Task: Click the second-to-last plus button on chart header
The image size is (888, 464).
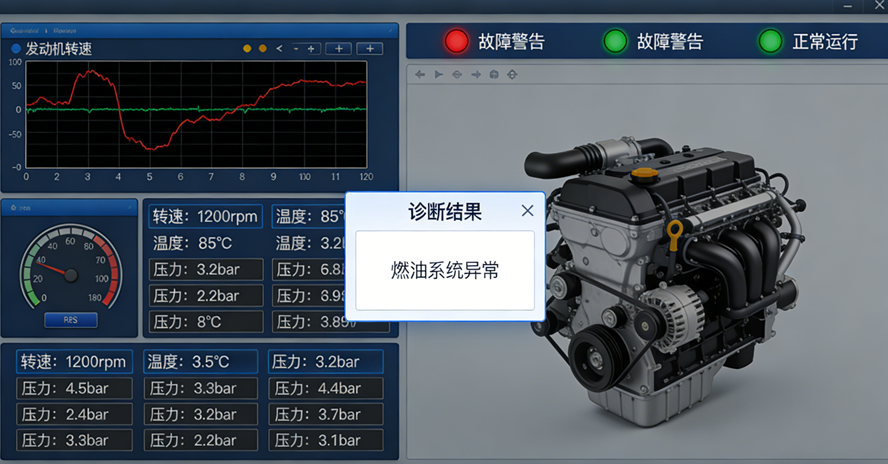Action: pyautogui.click(x=338, y=49)
